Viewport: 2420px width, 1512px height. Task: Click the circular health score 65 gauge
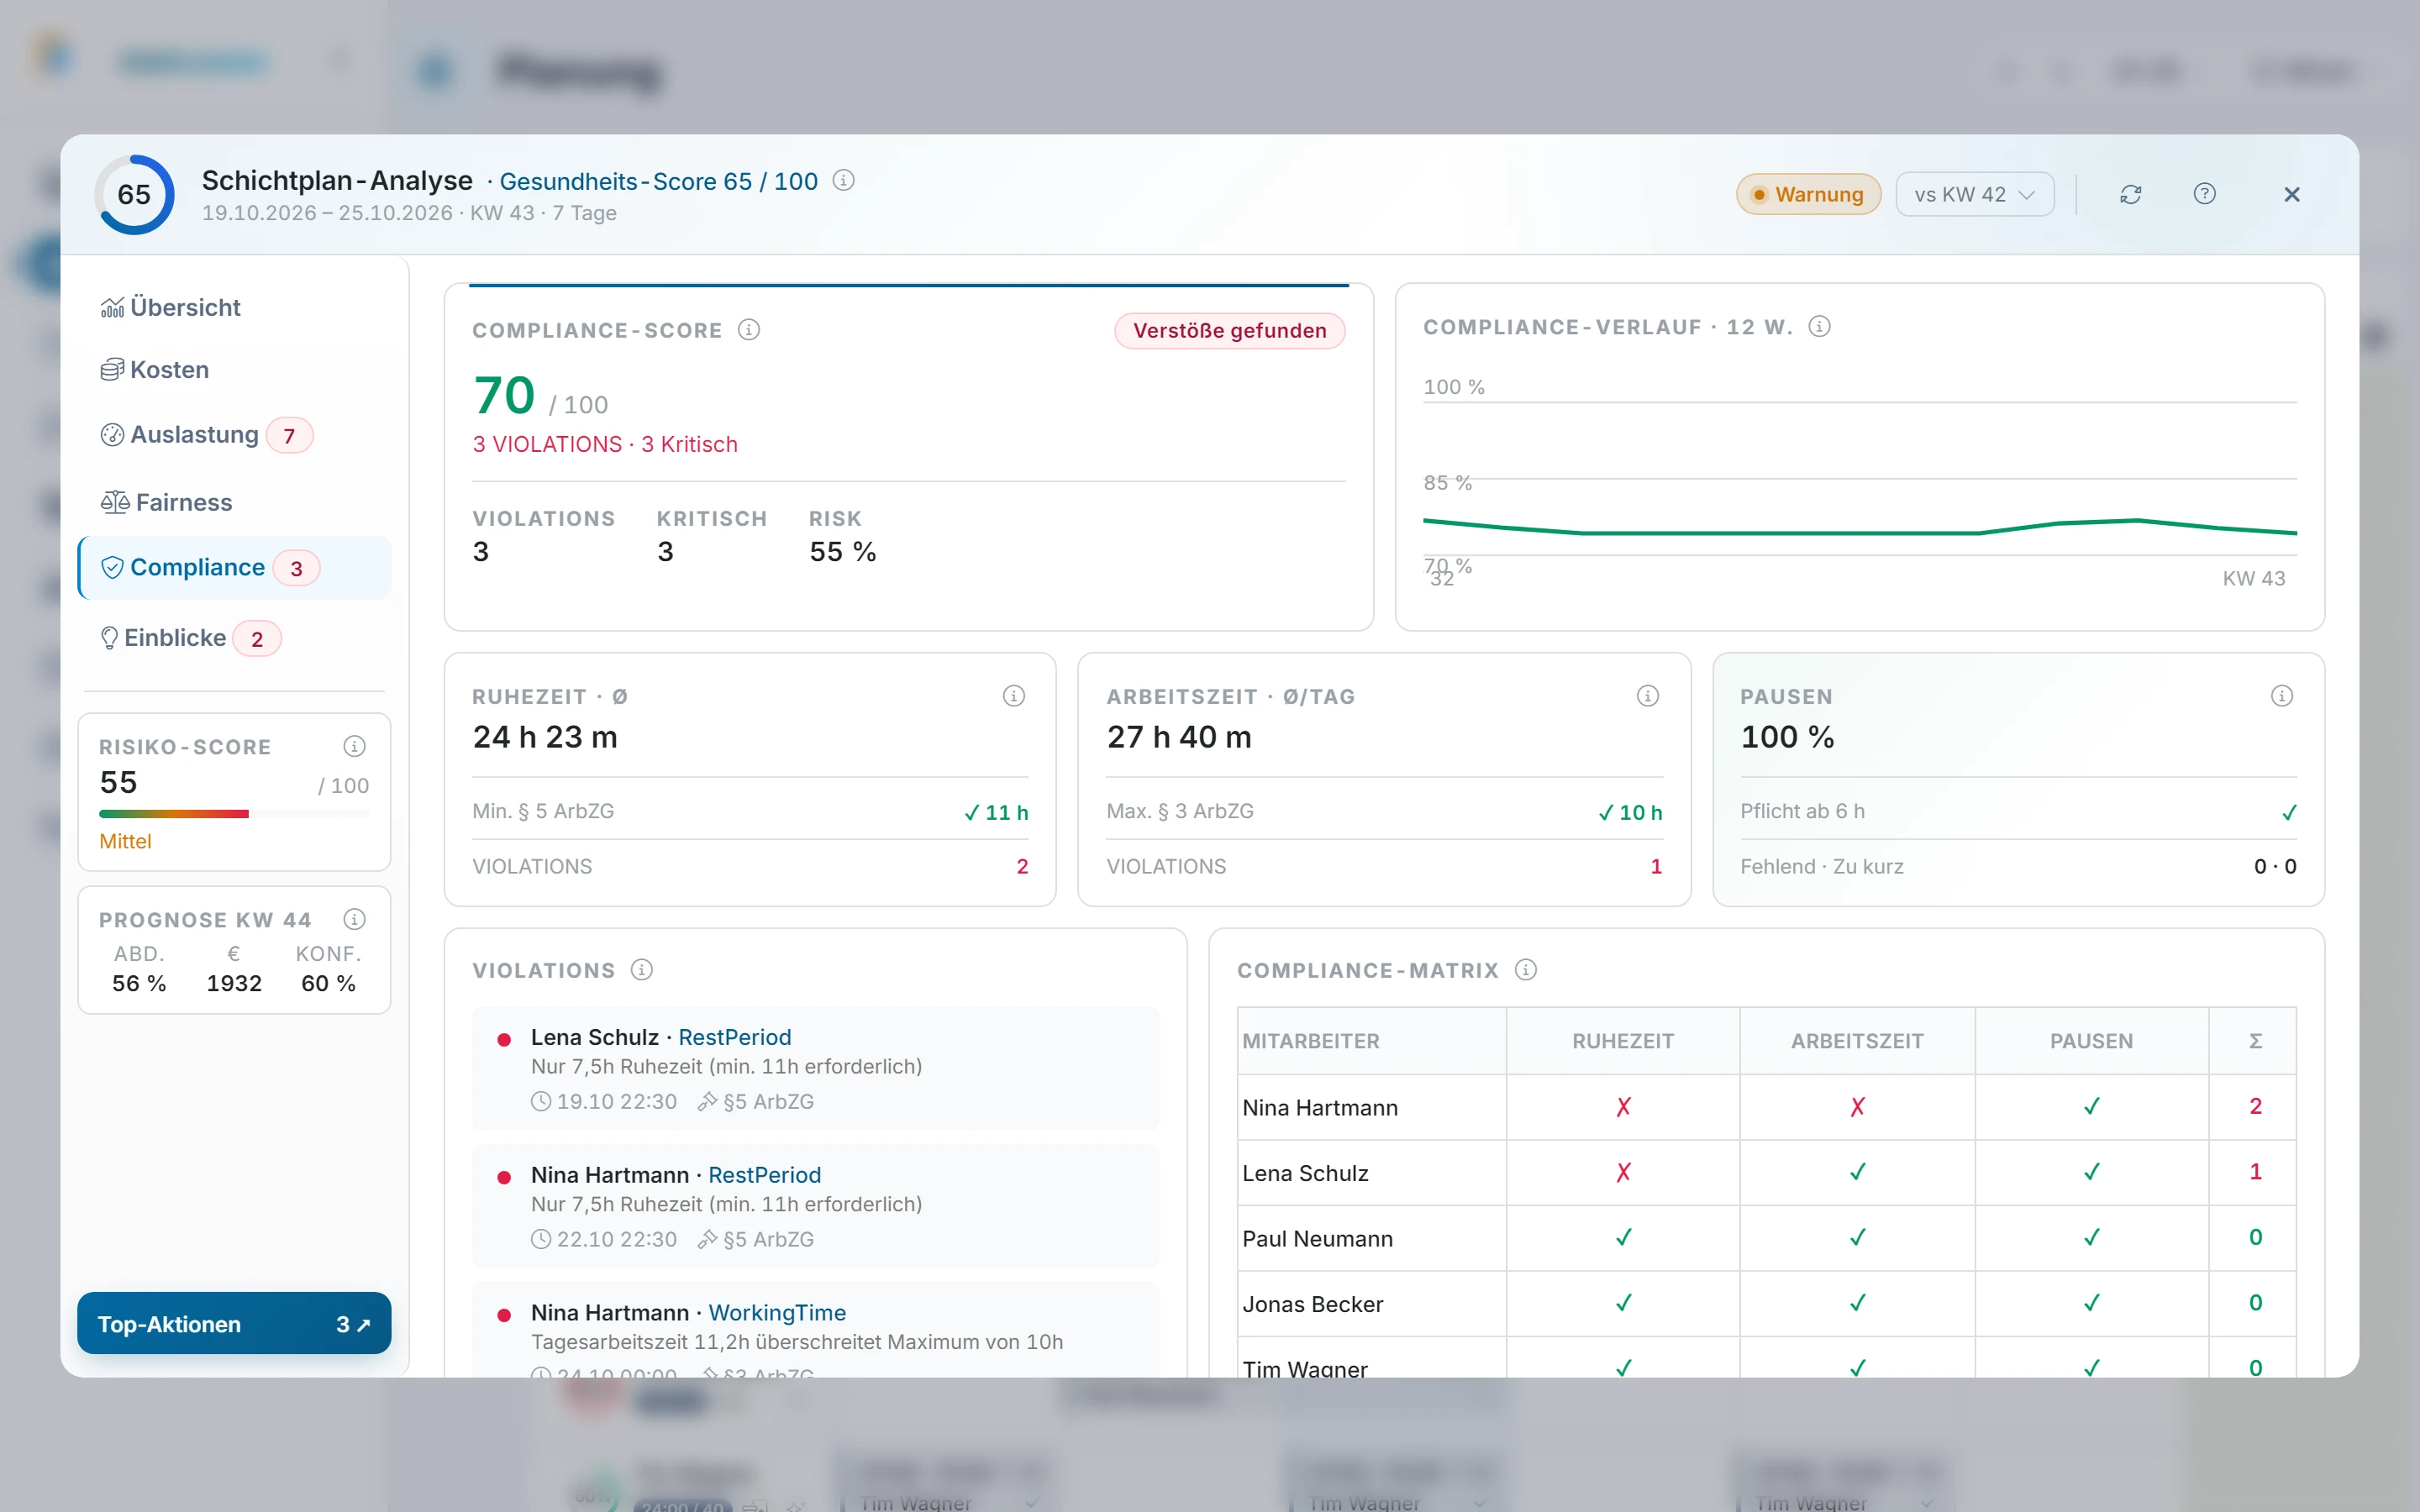[x=134, y=194]
